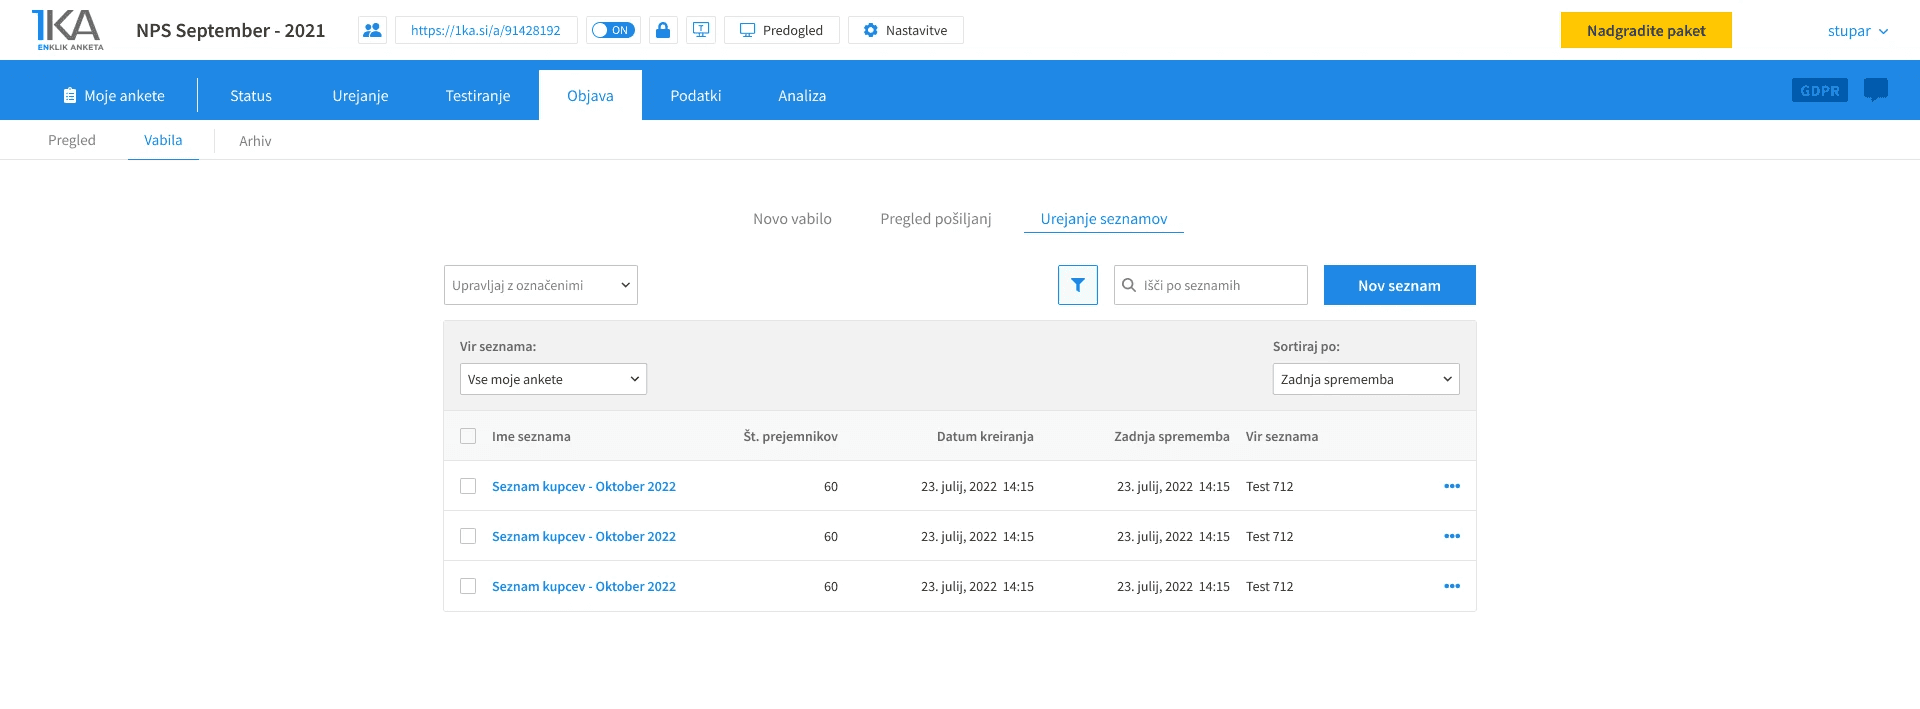
Task: Open Pregled pošiljanj section
Action: coord(936,219)
